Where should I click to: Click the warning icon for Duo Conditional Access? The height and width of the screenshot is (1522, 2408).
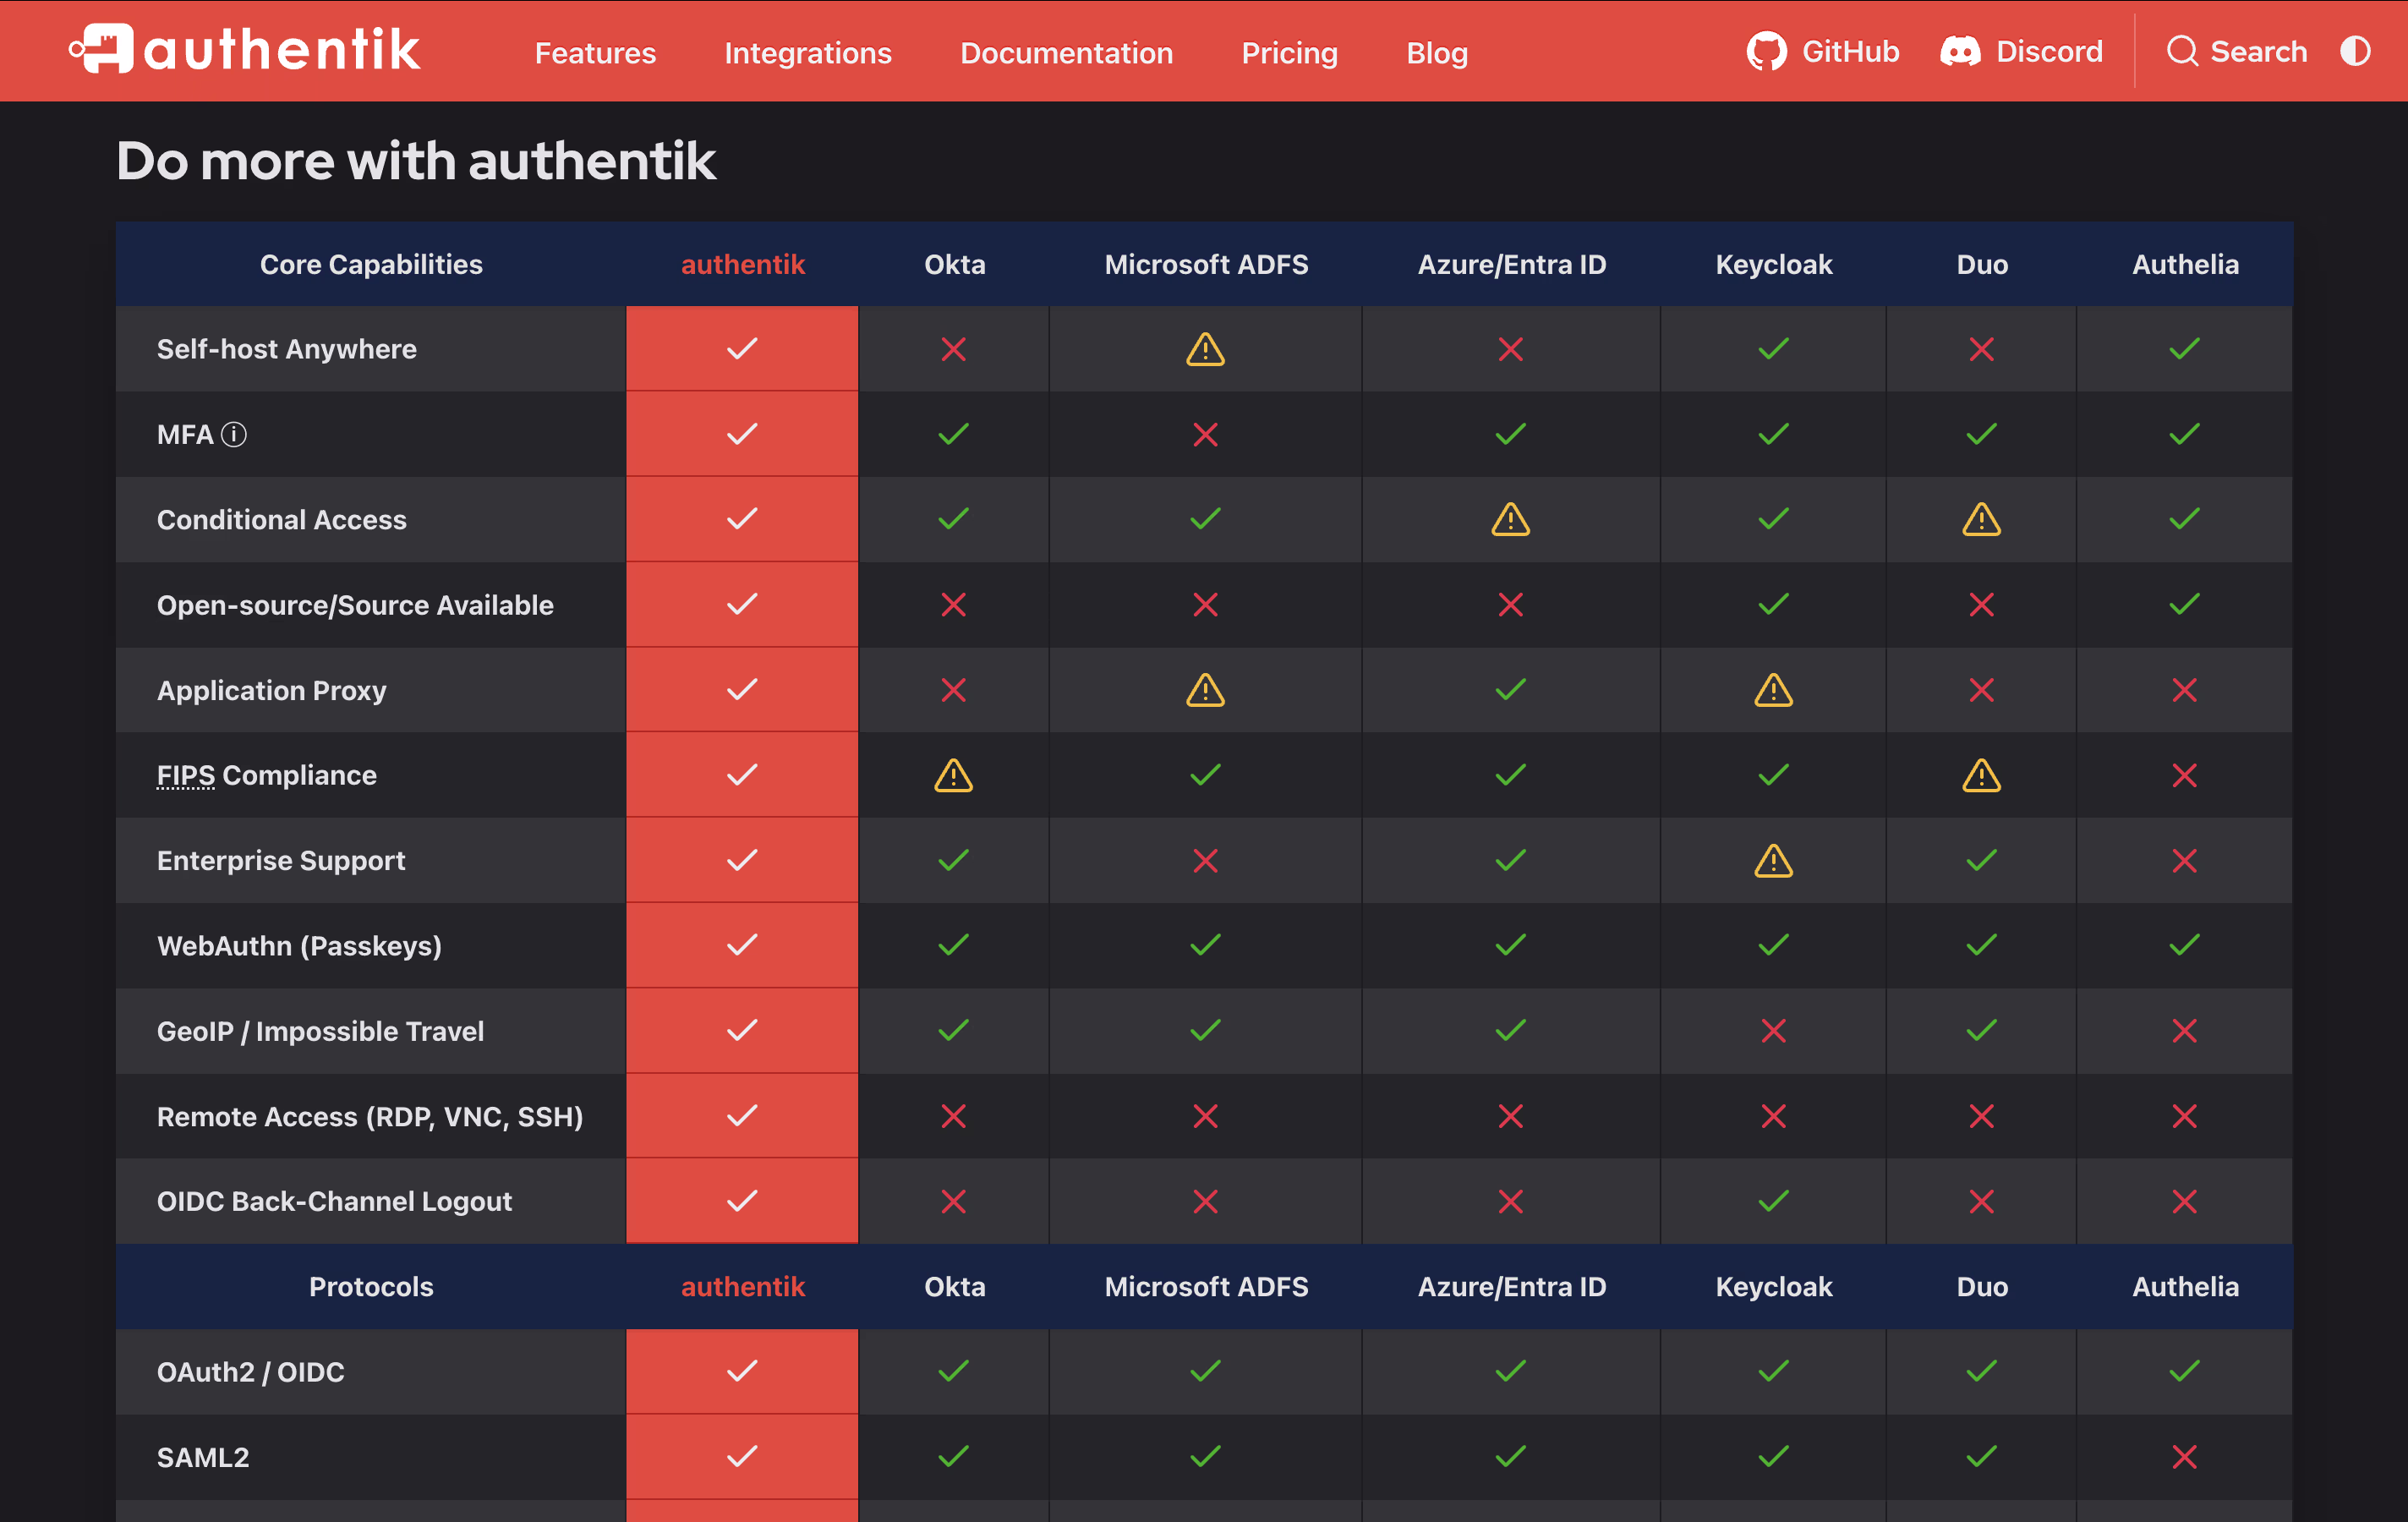1981,520
